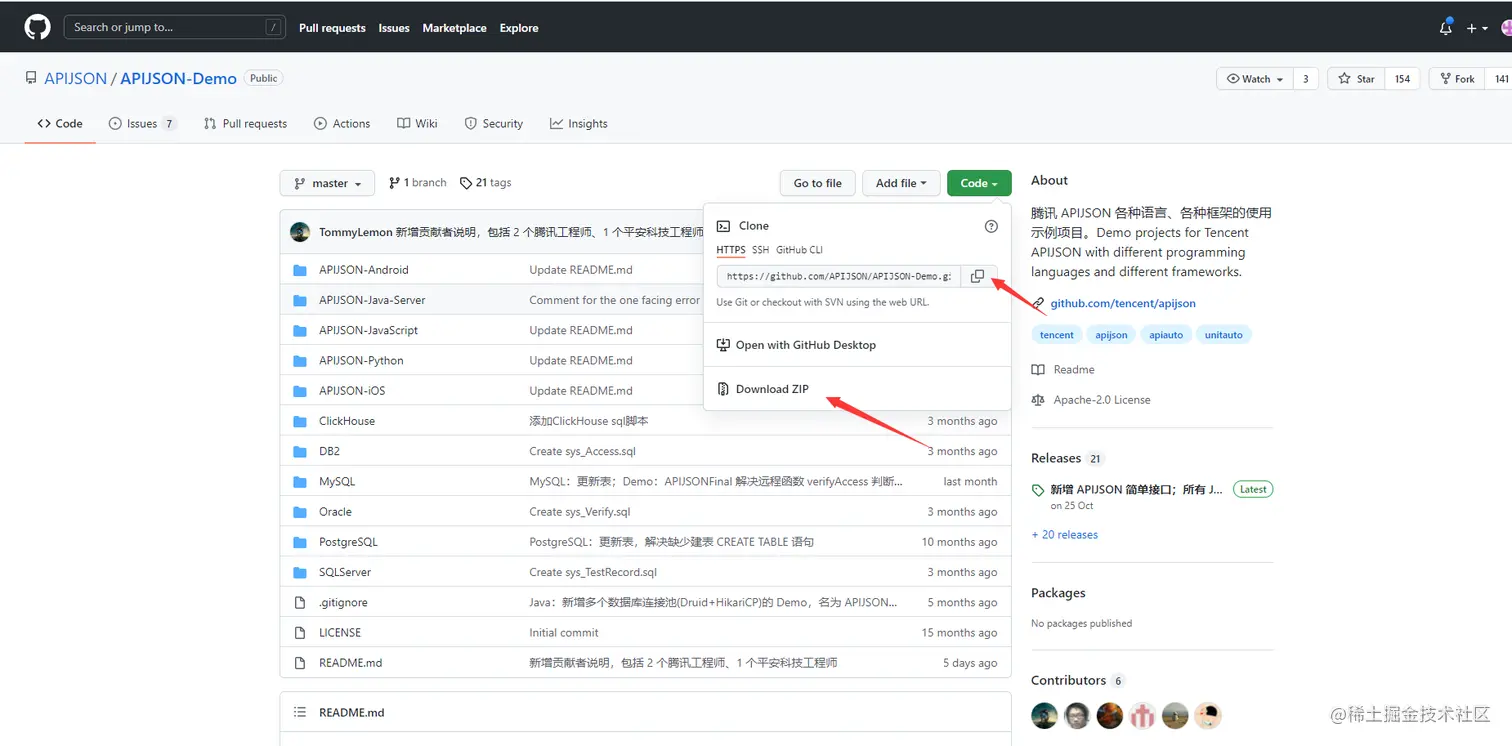
Task: Open the master branch dropdown
Action: click(327, 183)
